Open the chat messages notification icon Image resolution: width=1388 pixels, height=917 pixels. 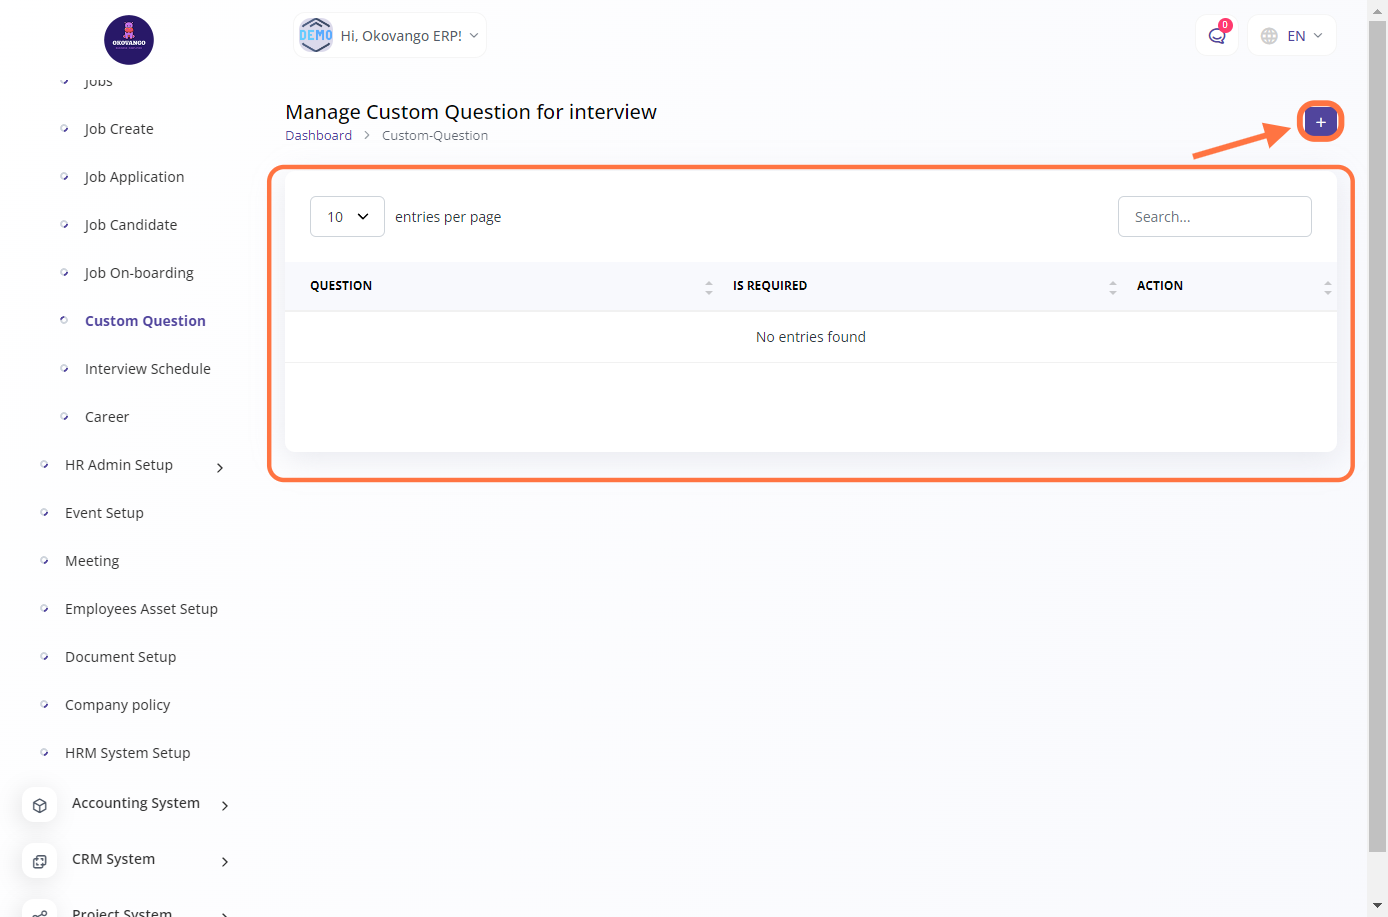pos(1217,36)
